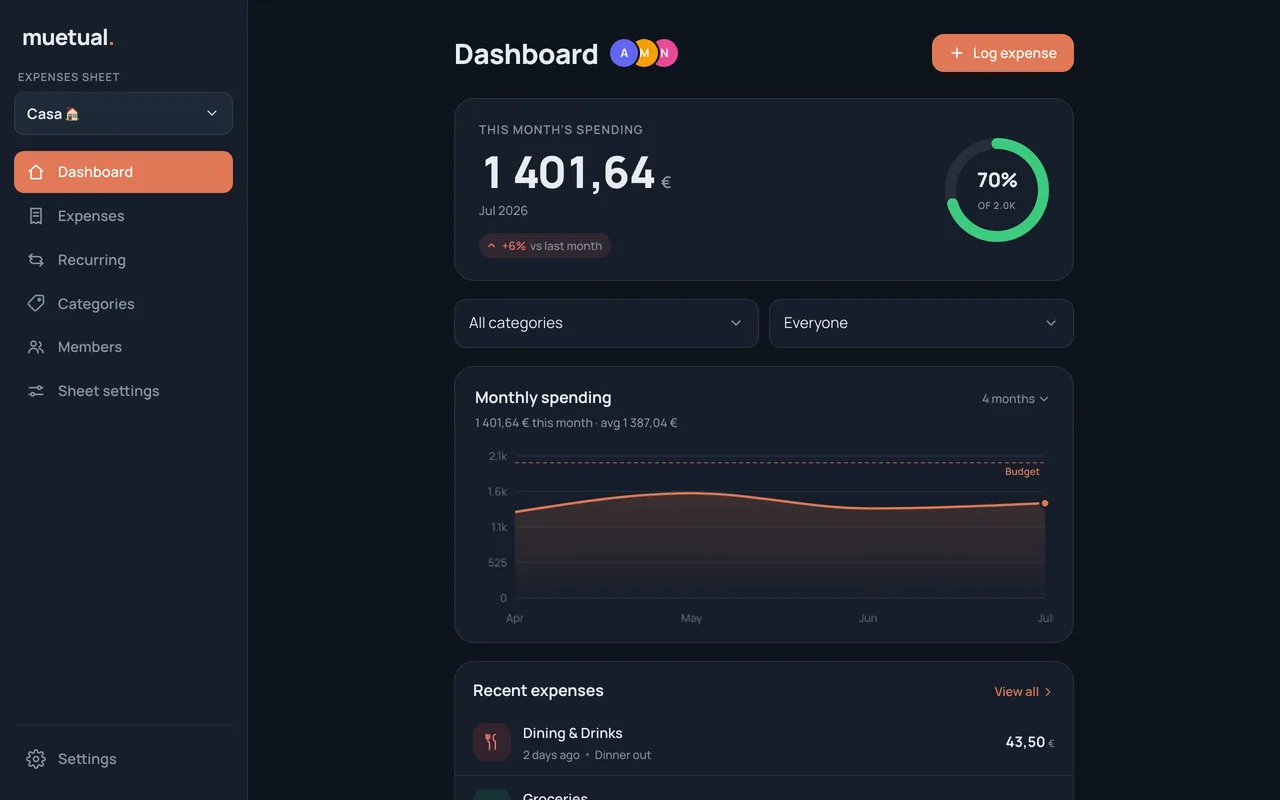This screenshot has width=1280, height=800.
Task: Click the 70% budget progress ring
Action: pyautogui.click(x=997, y=190)
